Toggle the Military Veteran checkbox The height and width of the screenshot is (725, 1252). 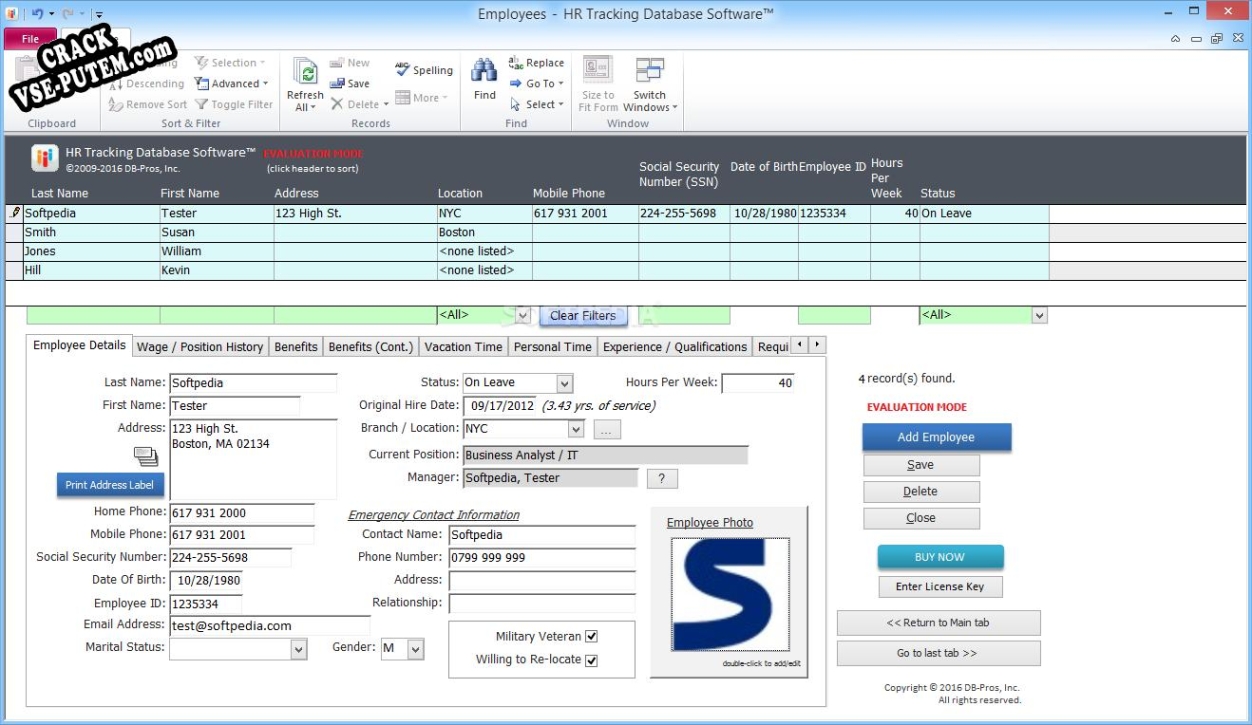tap(591, 637)
